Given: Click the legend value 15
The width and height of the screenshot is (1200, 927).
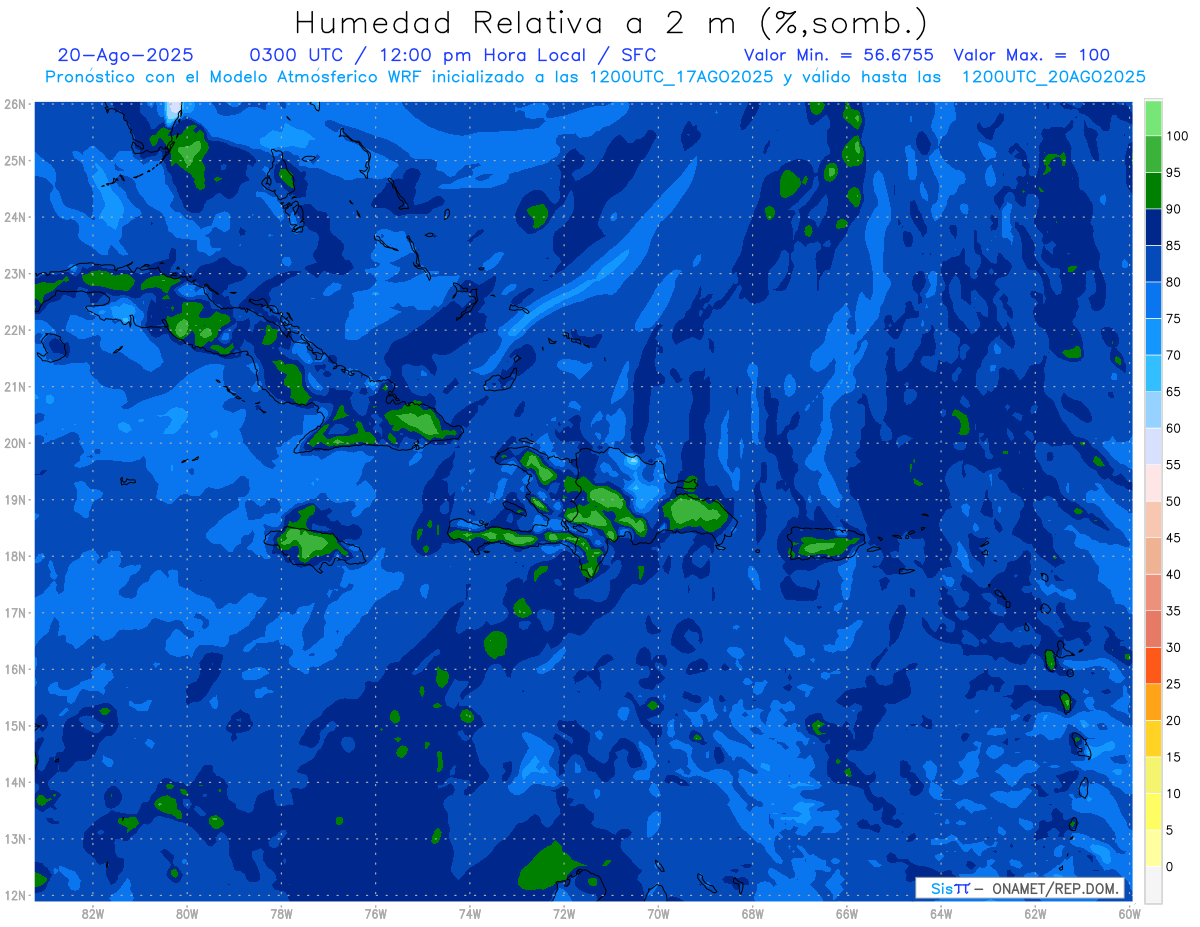Looking at the screenshot, I should (1173, 757).
